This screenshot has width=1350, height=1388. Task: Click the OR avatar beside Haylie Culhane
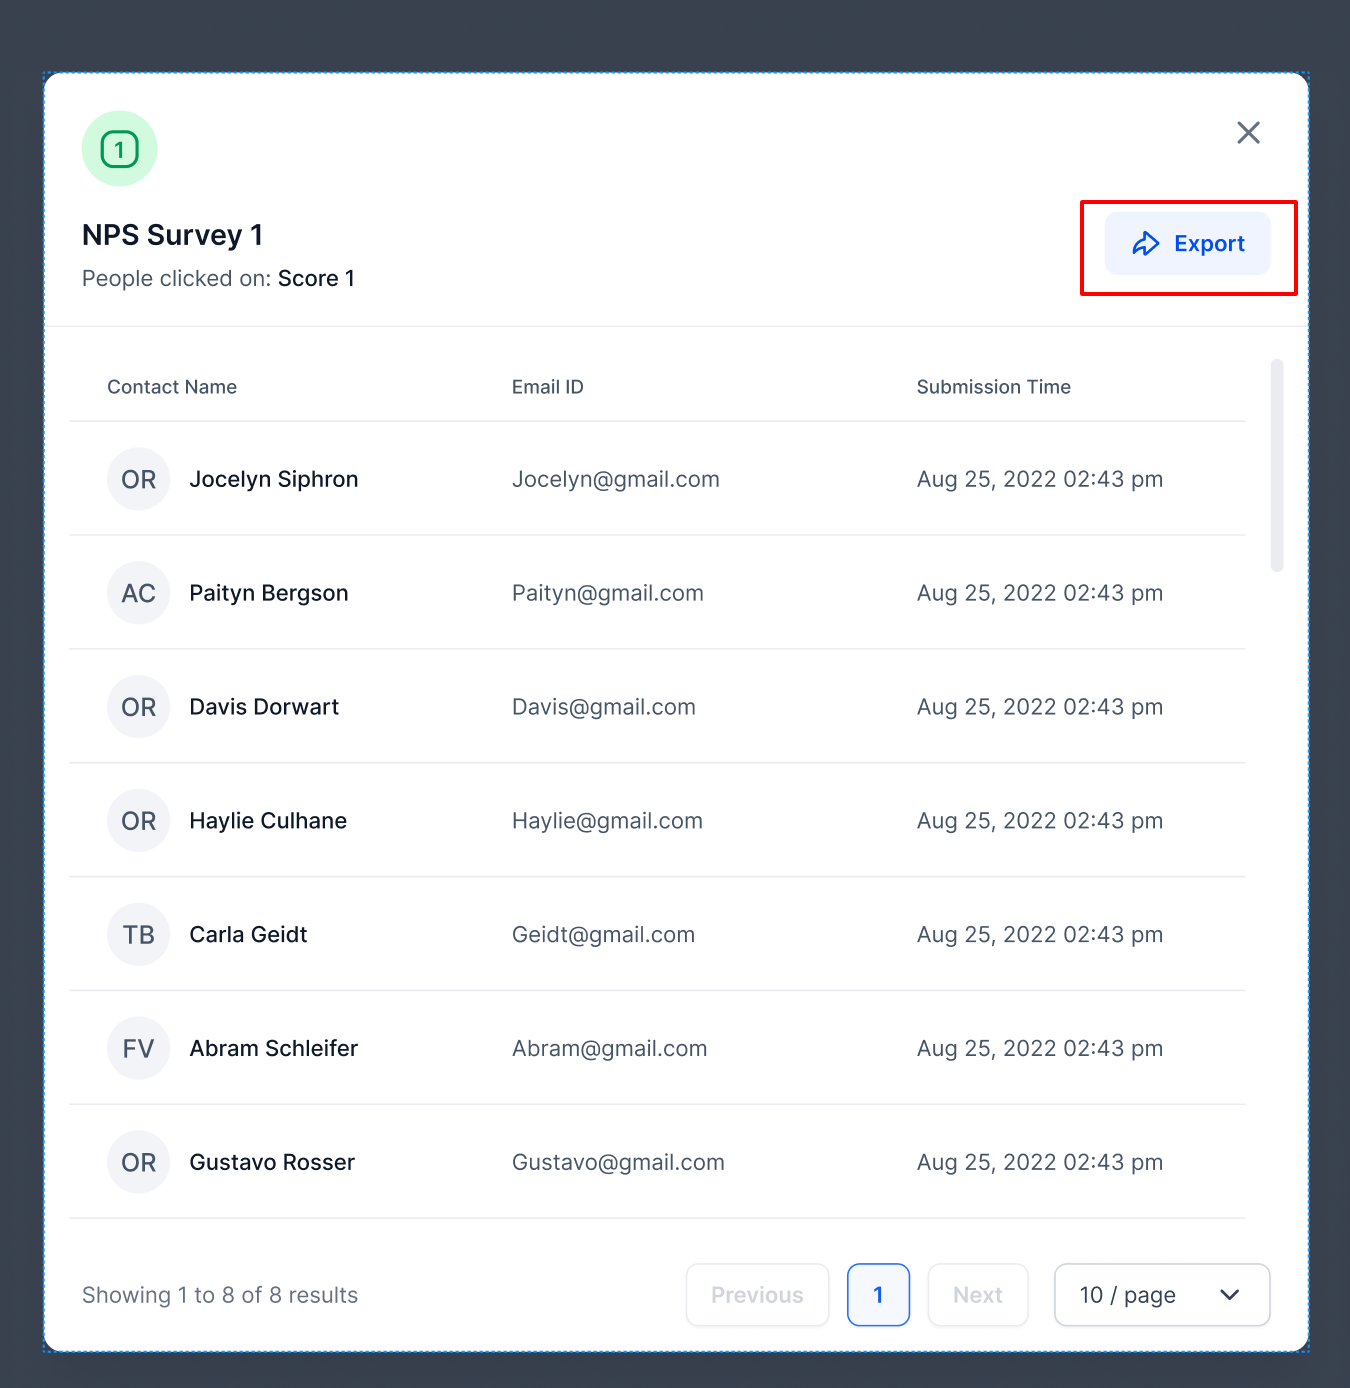(139, 821)
